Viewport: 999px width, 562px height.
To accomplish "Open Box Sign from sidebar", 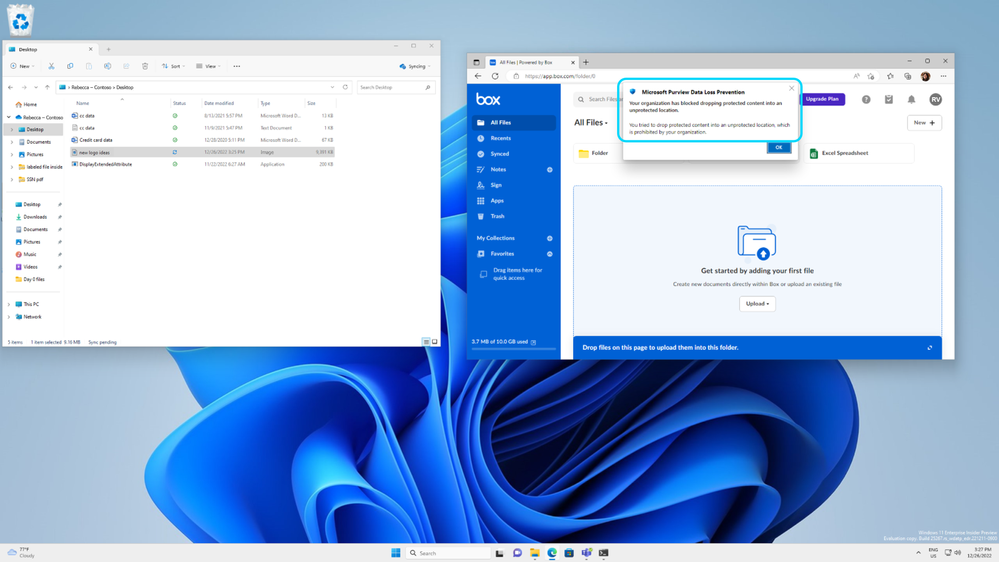I will pos(496,185).
